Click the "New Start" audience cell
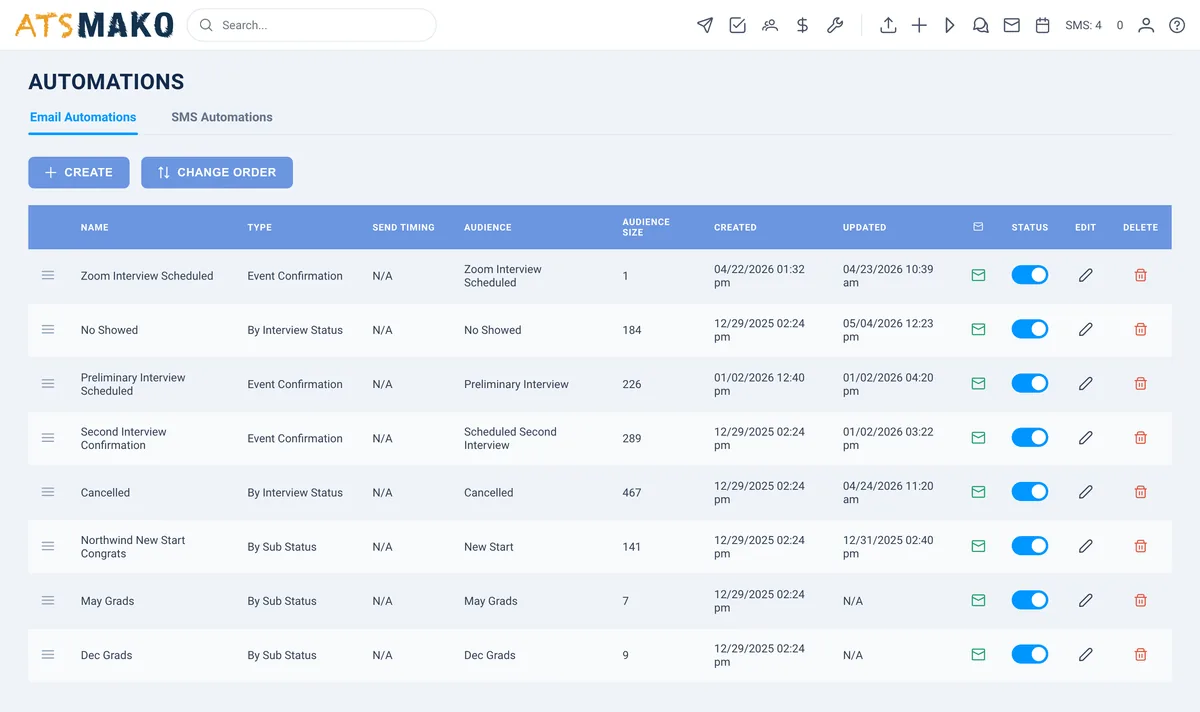 (x=489, y=547)
